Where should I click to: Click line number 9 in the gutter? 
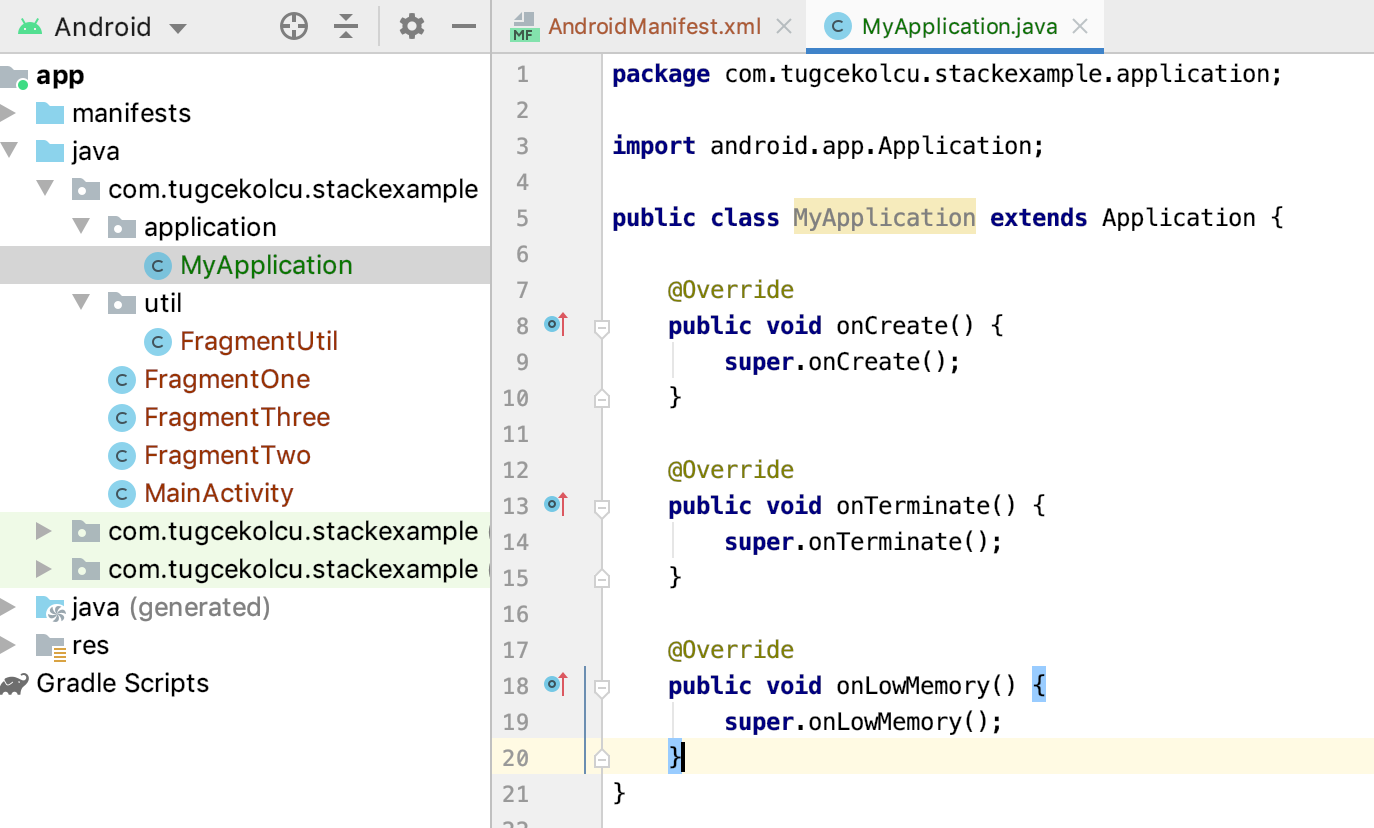pos(521,361)
